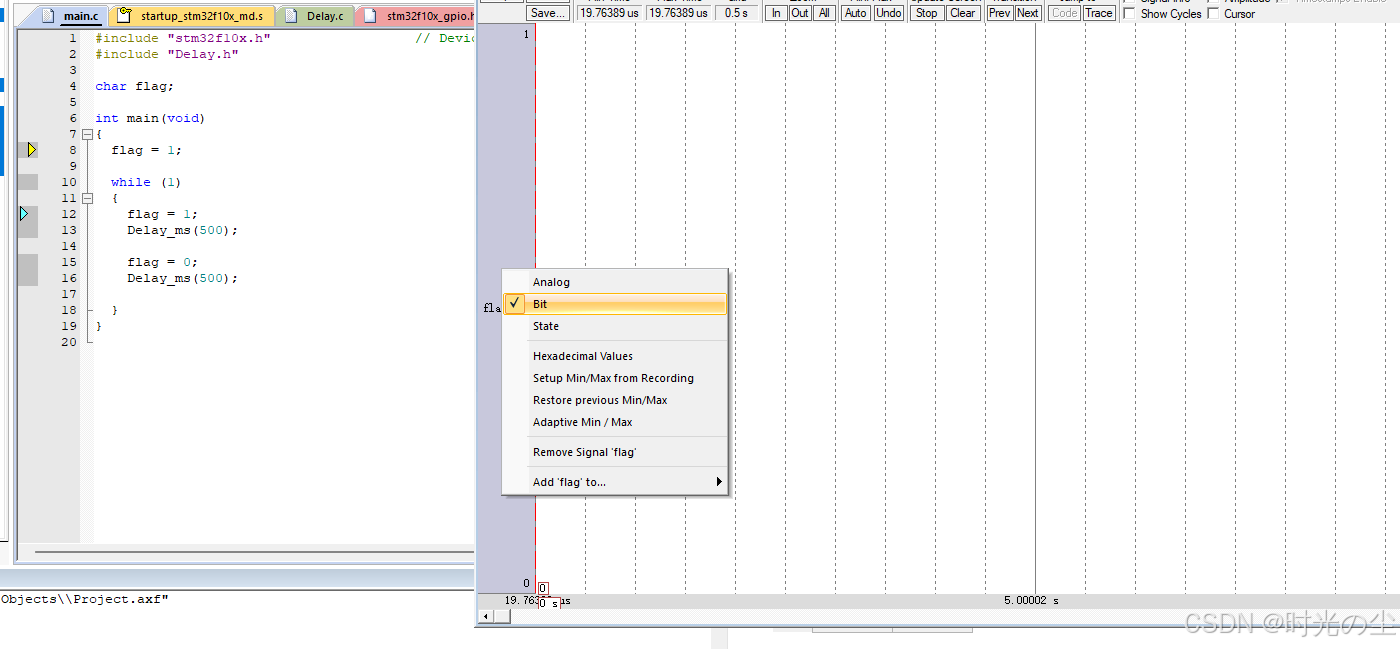Image resolution: width=1400 pixels, height=649 pixels.
Task: Click the Delay.c tab file icon
Action: 292,16
